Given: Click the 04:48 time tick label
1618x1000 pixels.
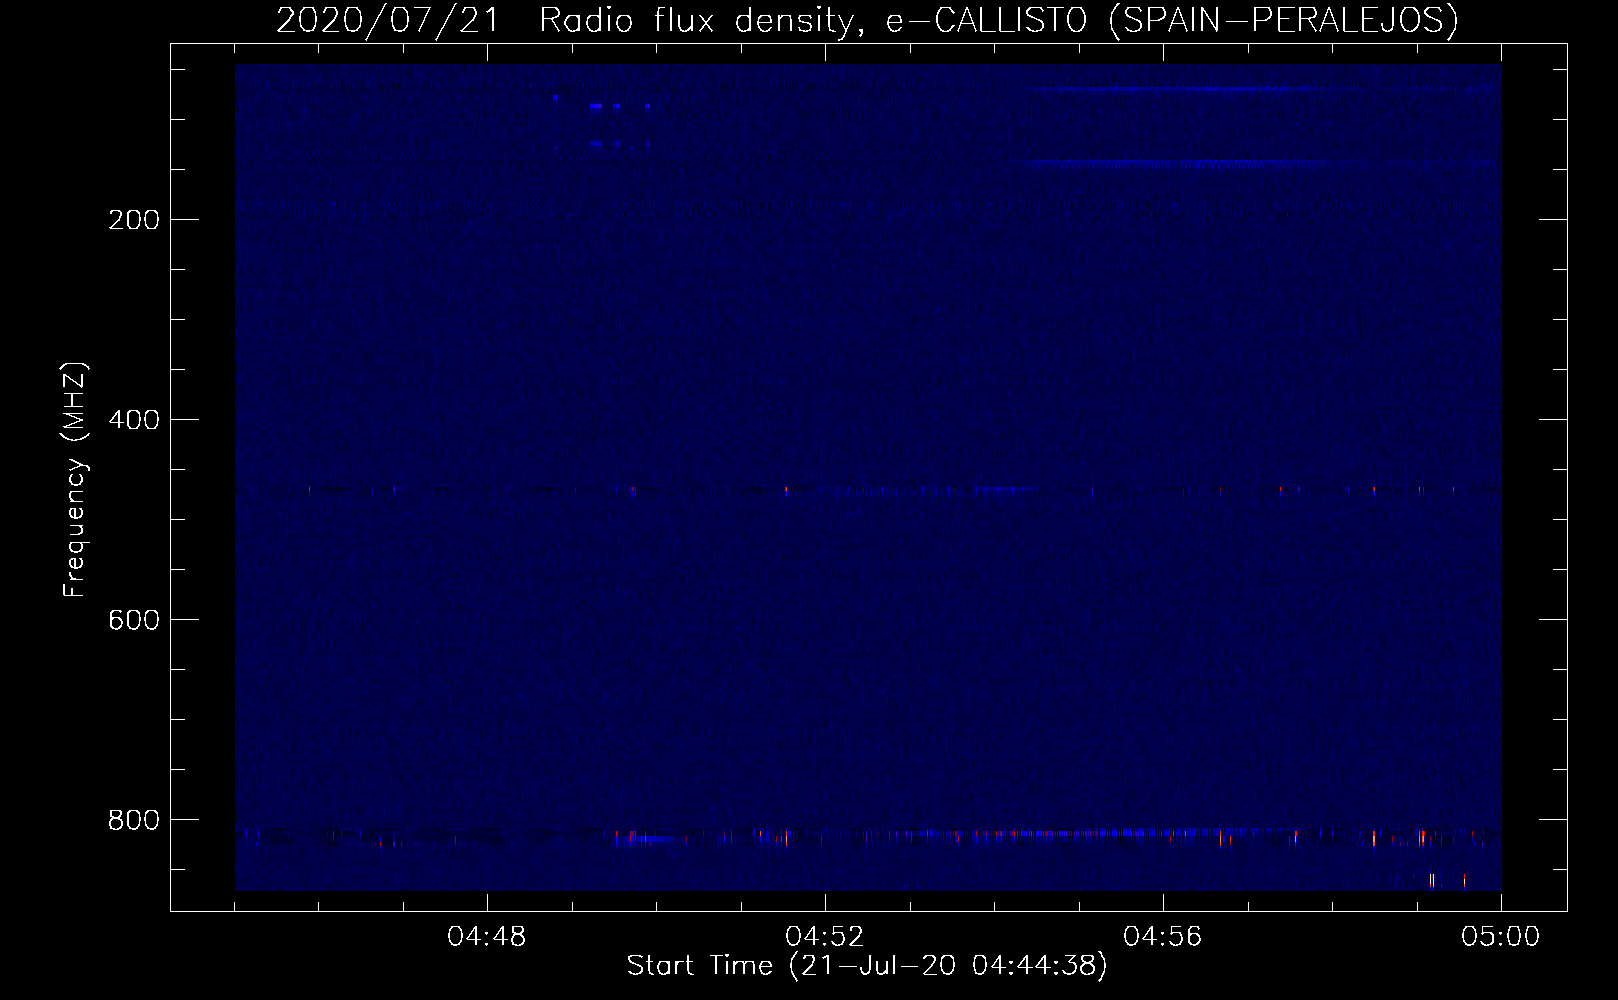Looking at the screenshot, I should click(x=487, y=937).
